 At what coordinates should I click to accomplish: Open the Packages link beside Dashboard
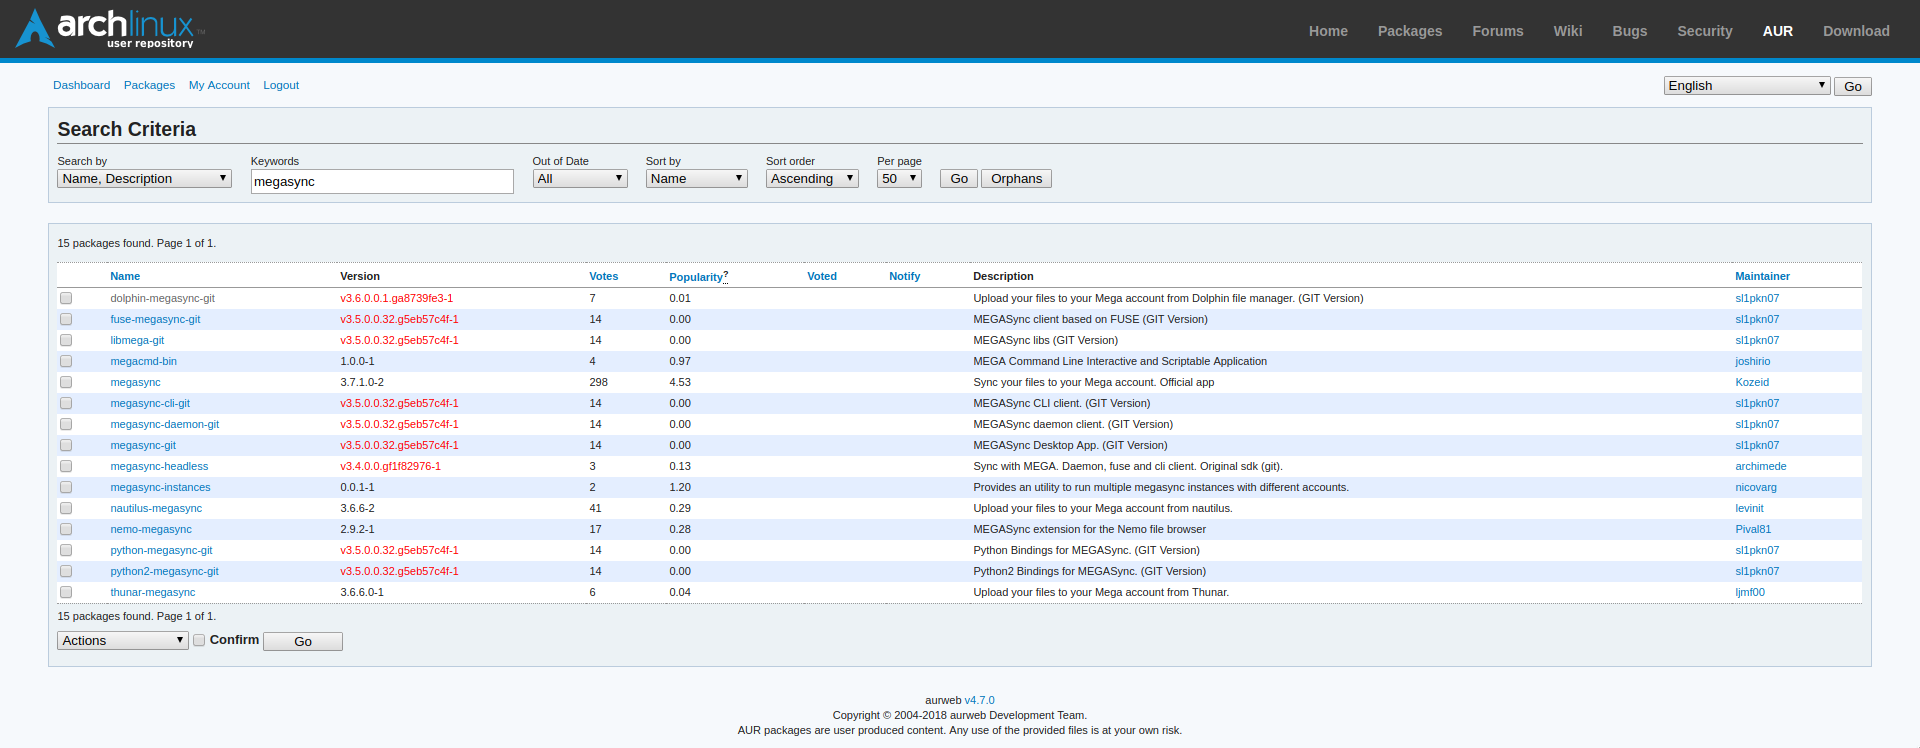coord(149,85)
